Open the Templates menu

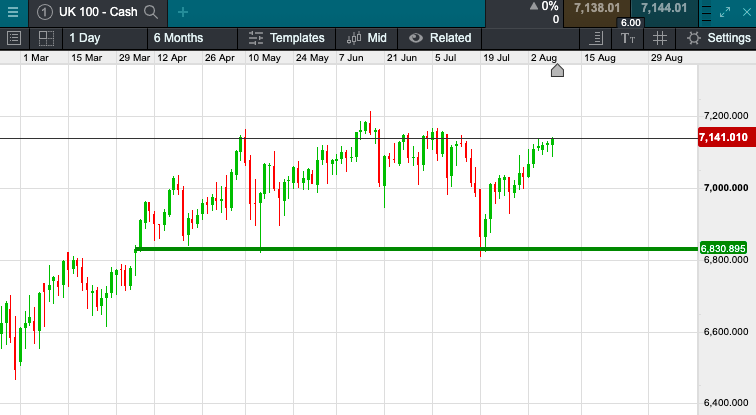click(x=286, y=38)
